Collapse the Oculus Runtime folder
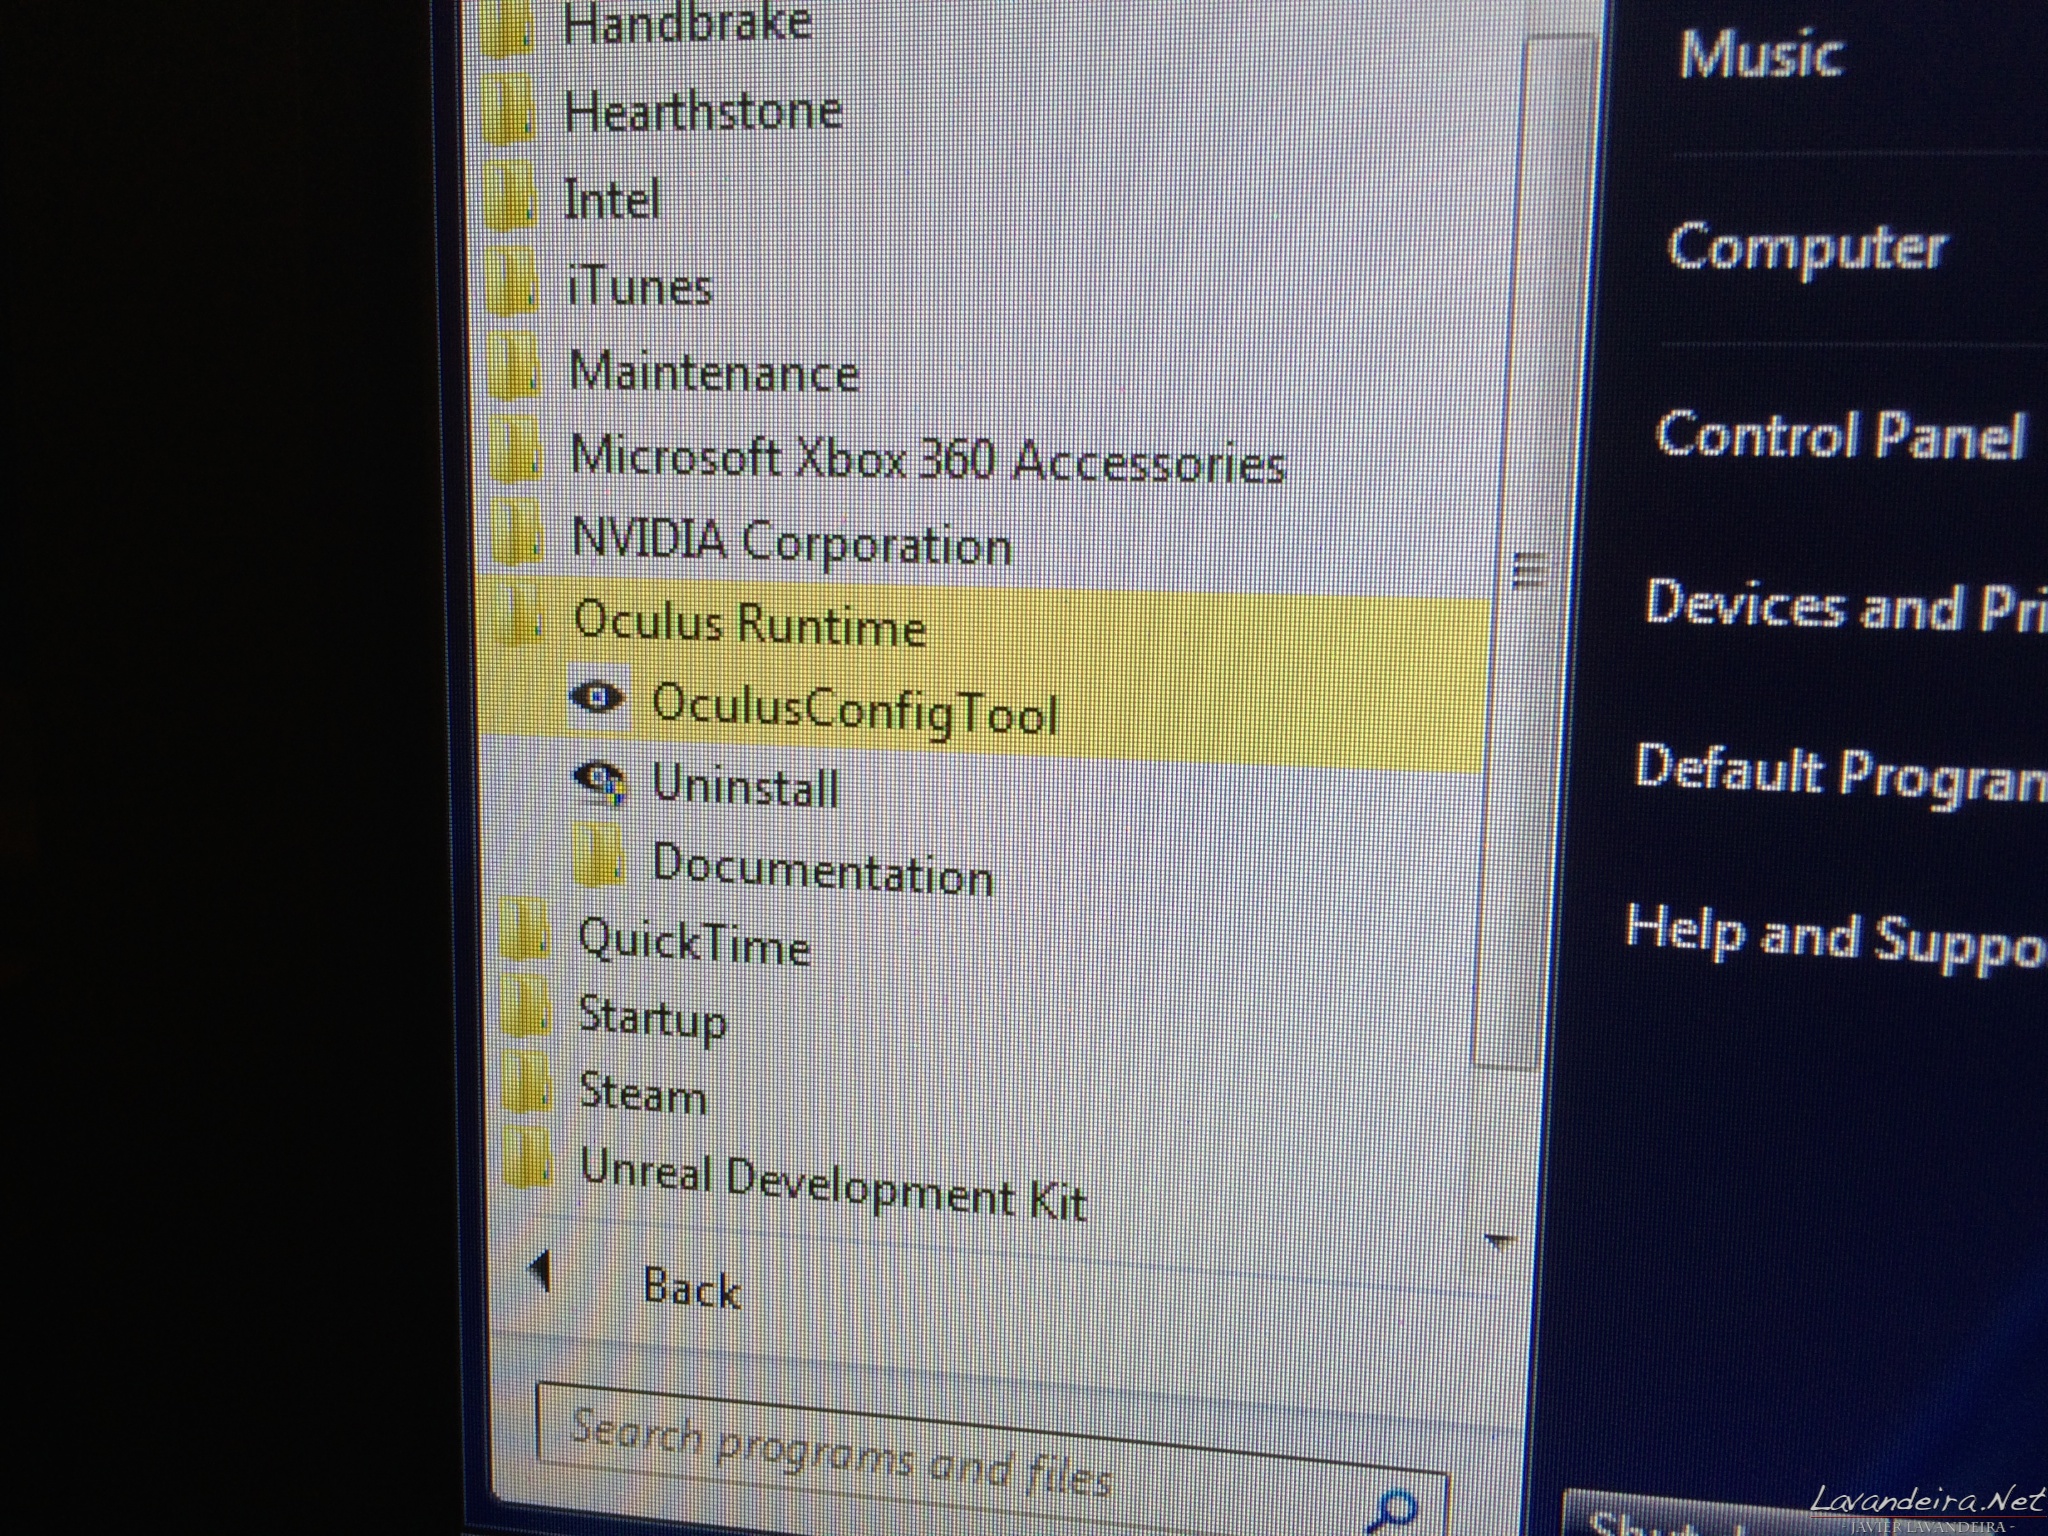2048x1536 pixels. pos(750,623)
